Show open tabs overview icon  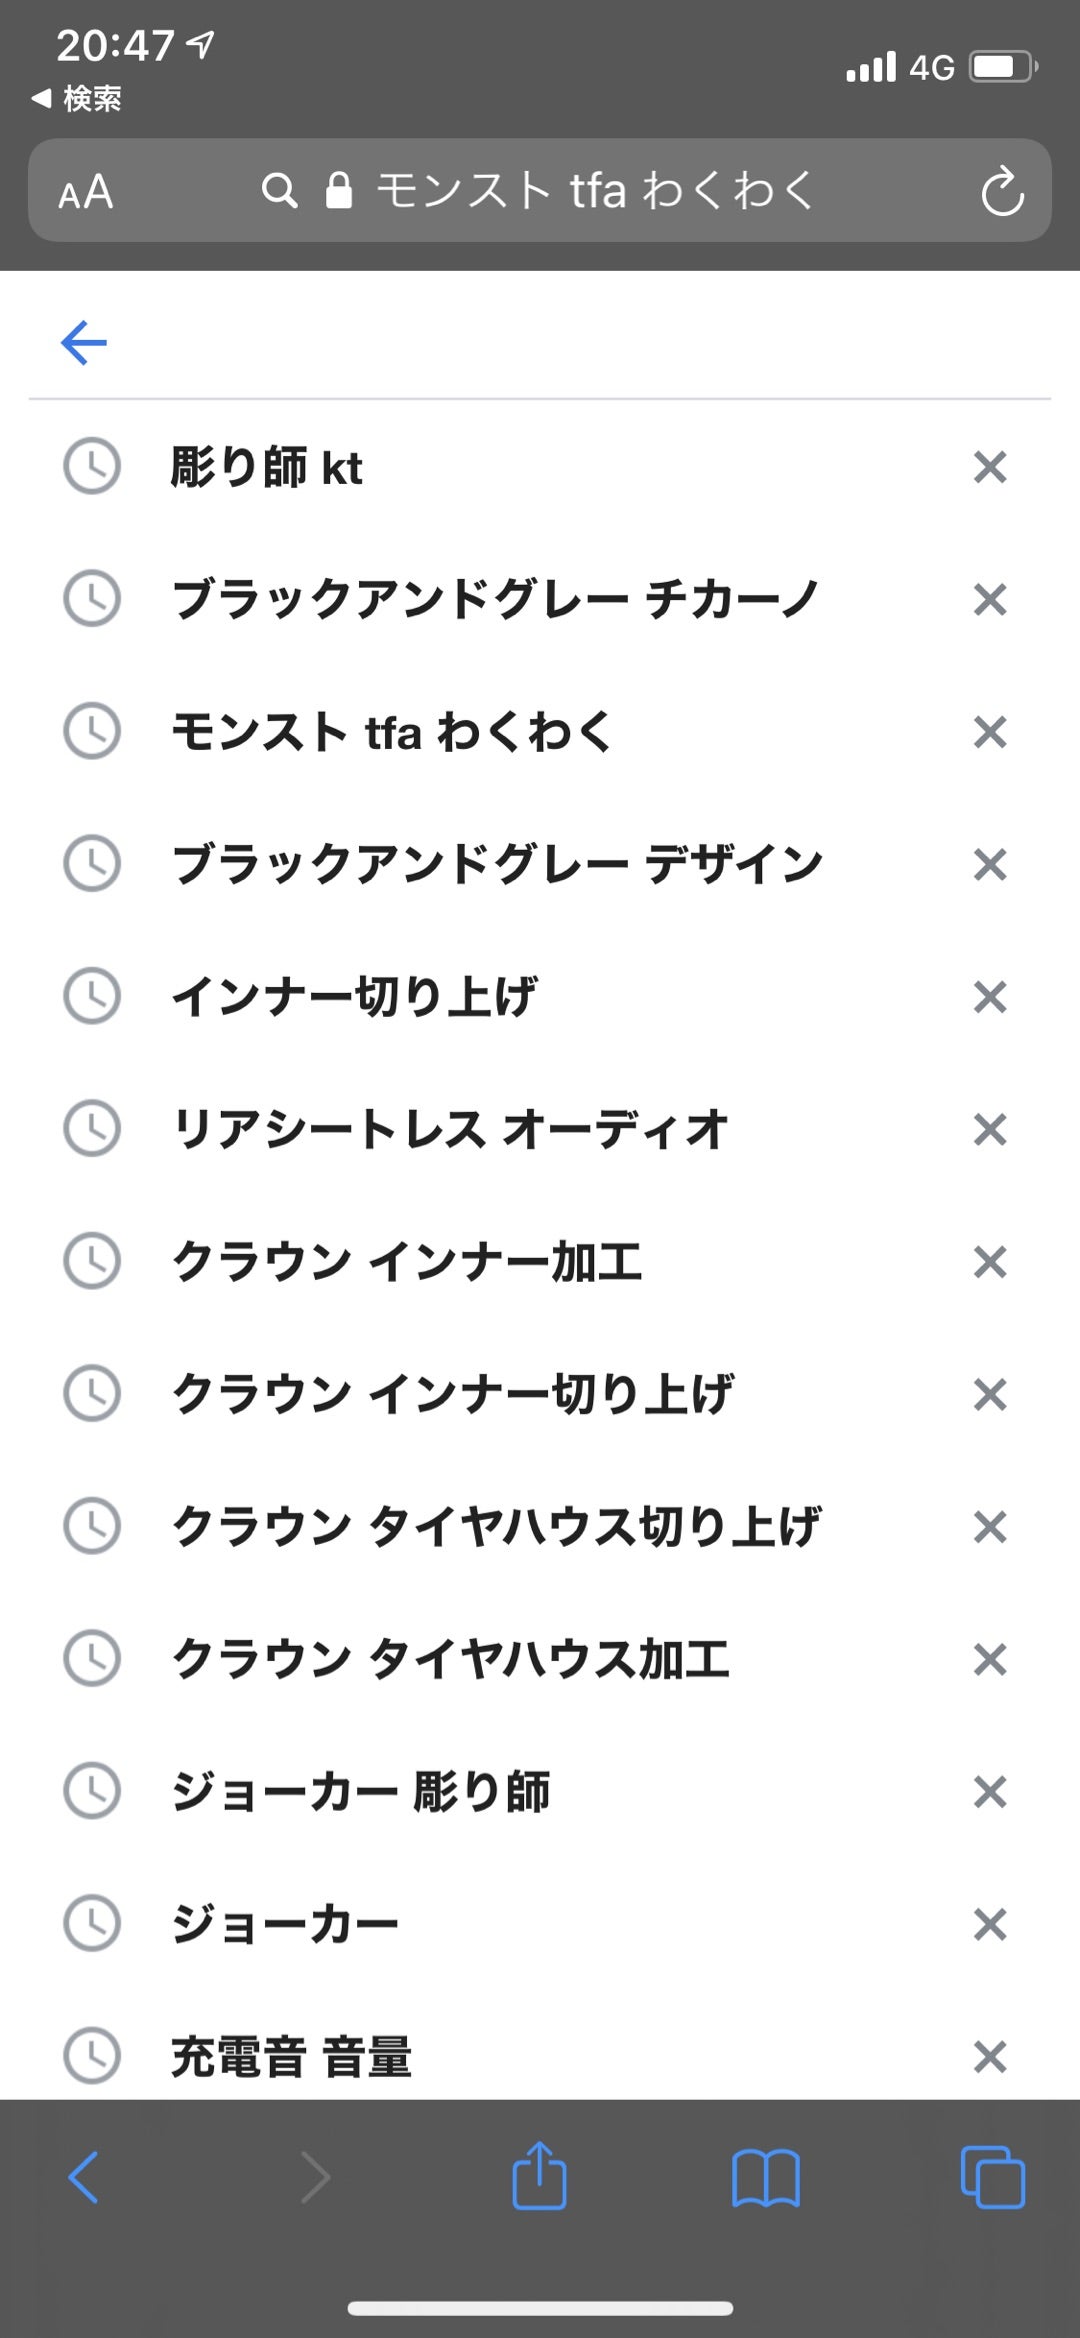992,2177
